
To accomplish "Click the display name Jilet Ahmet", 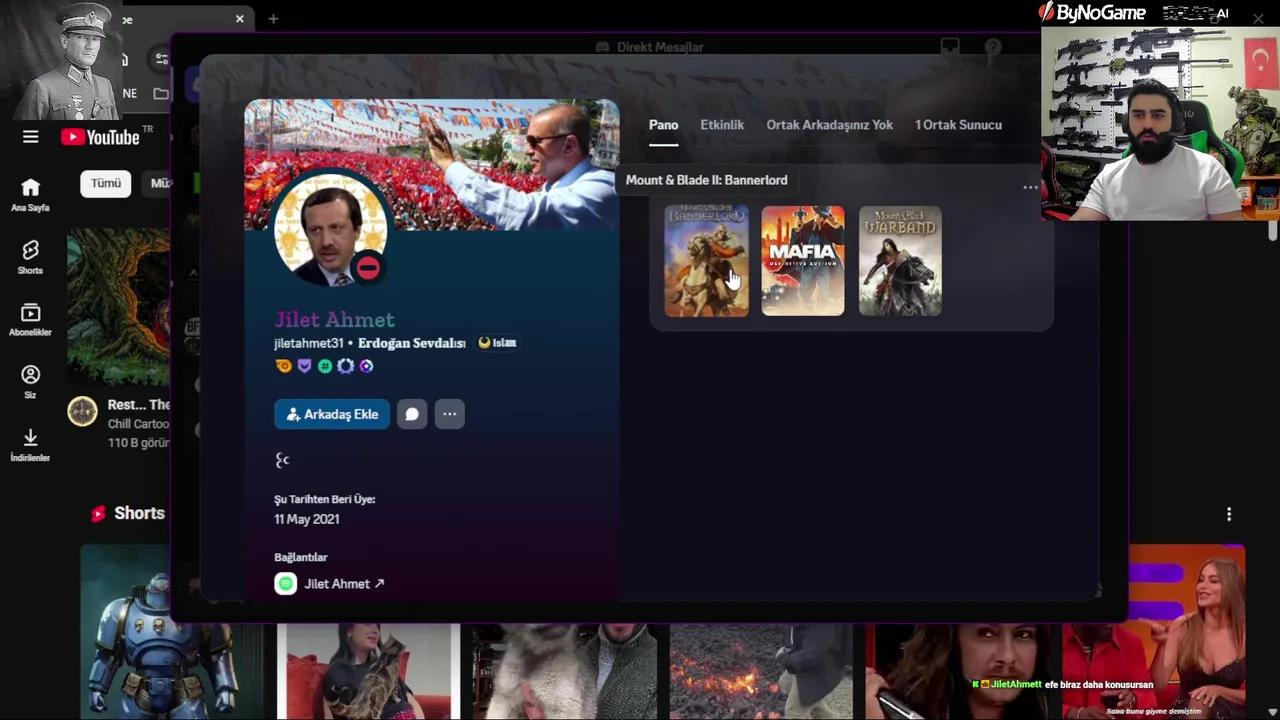I will pos(334,320).
